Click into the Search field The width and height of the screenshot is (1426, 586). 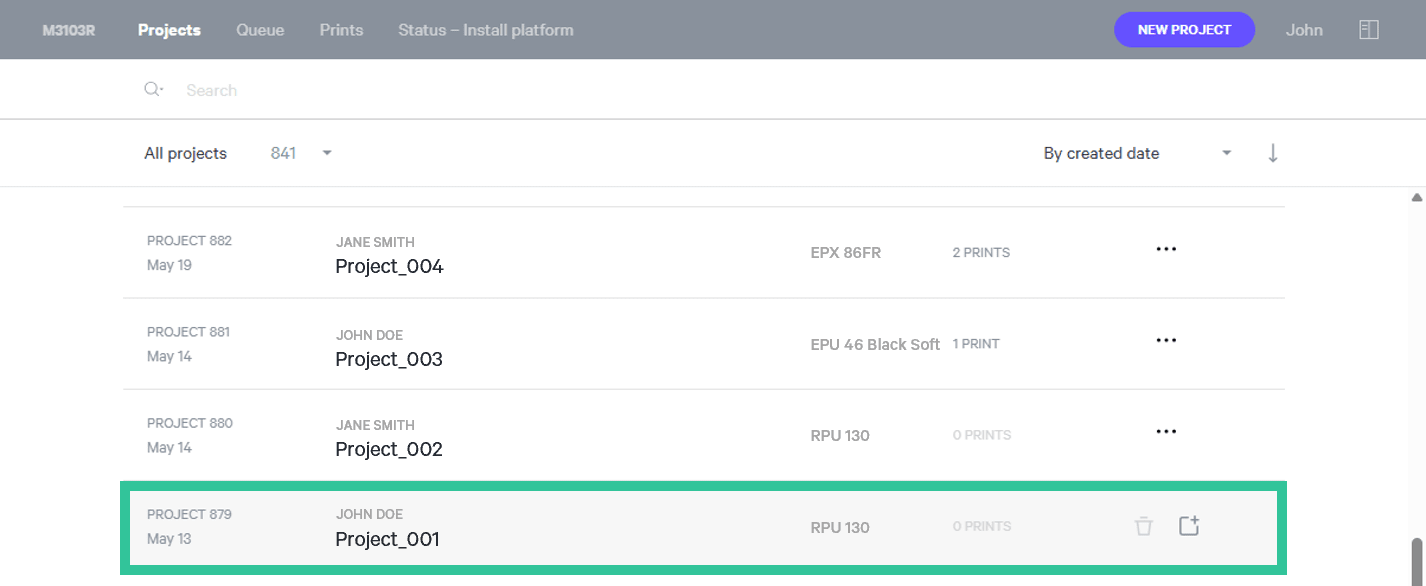coord(700,90)
